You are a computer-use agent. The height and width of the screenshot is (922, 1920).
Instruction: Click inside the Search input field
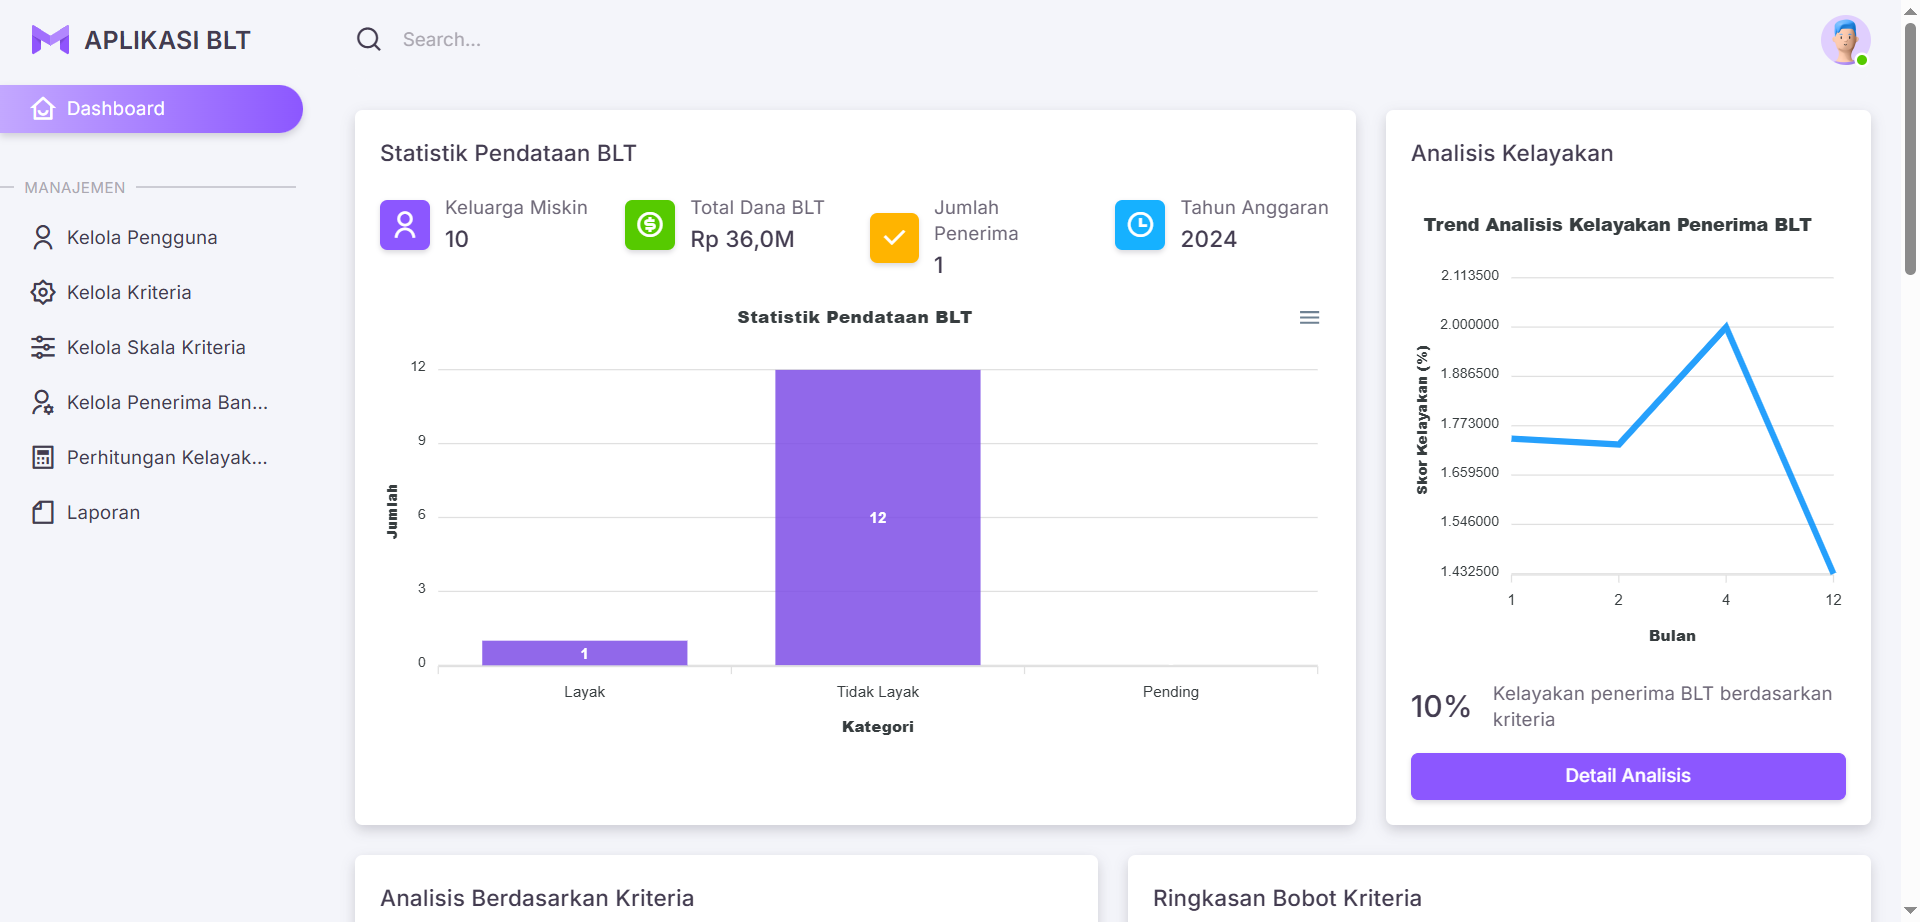pos(600,40)
